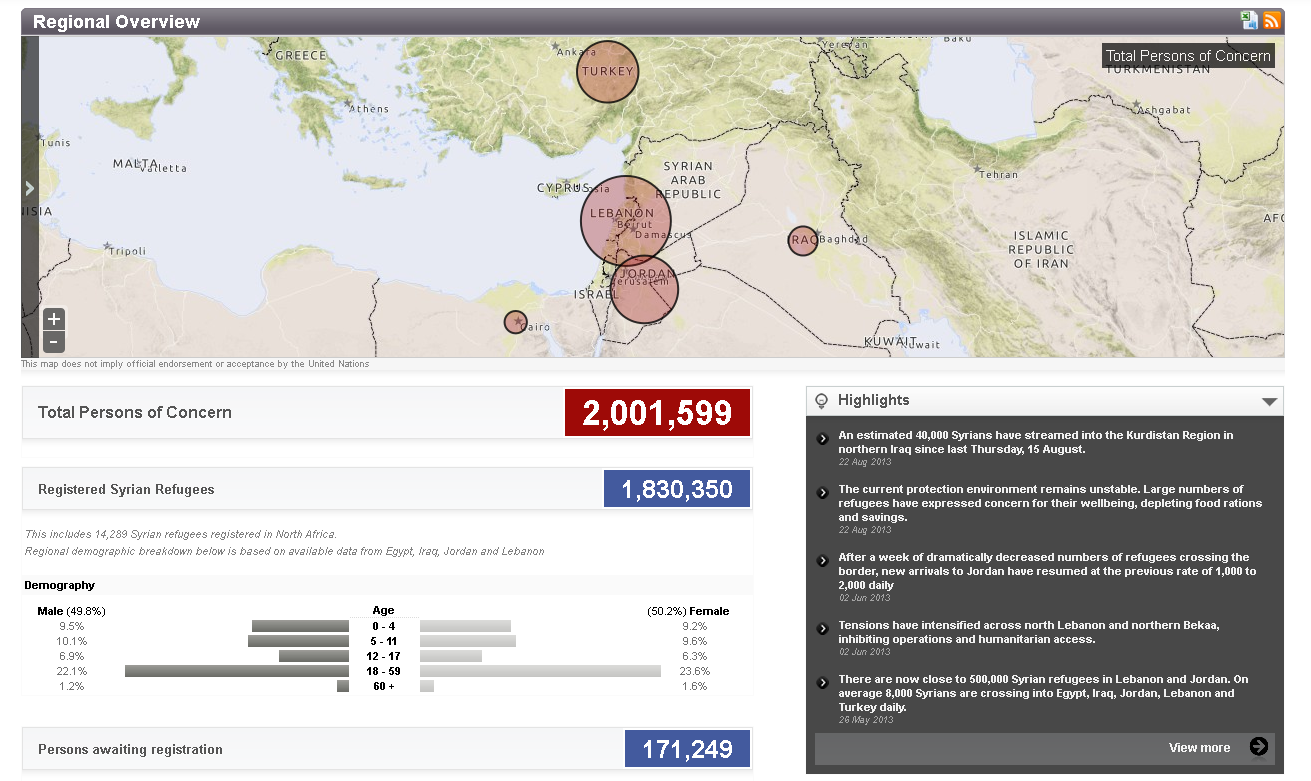Click the Jordan refugee circle

point(644,290)
